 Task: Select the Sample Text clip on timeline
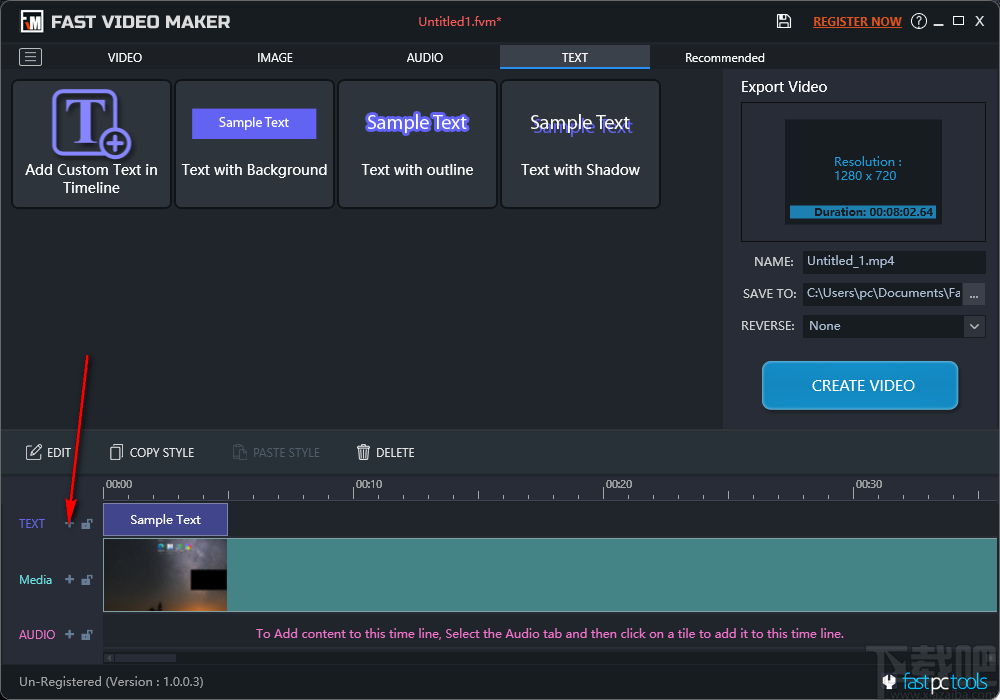(x=165, y=519)
